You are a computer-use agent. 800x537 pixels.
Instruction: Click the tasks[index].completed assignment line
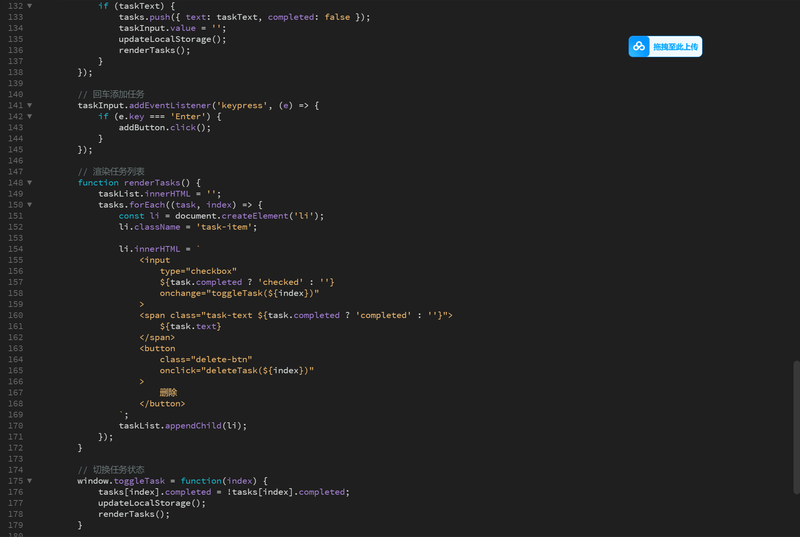click(x=224, y=492)
